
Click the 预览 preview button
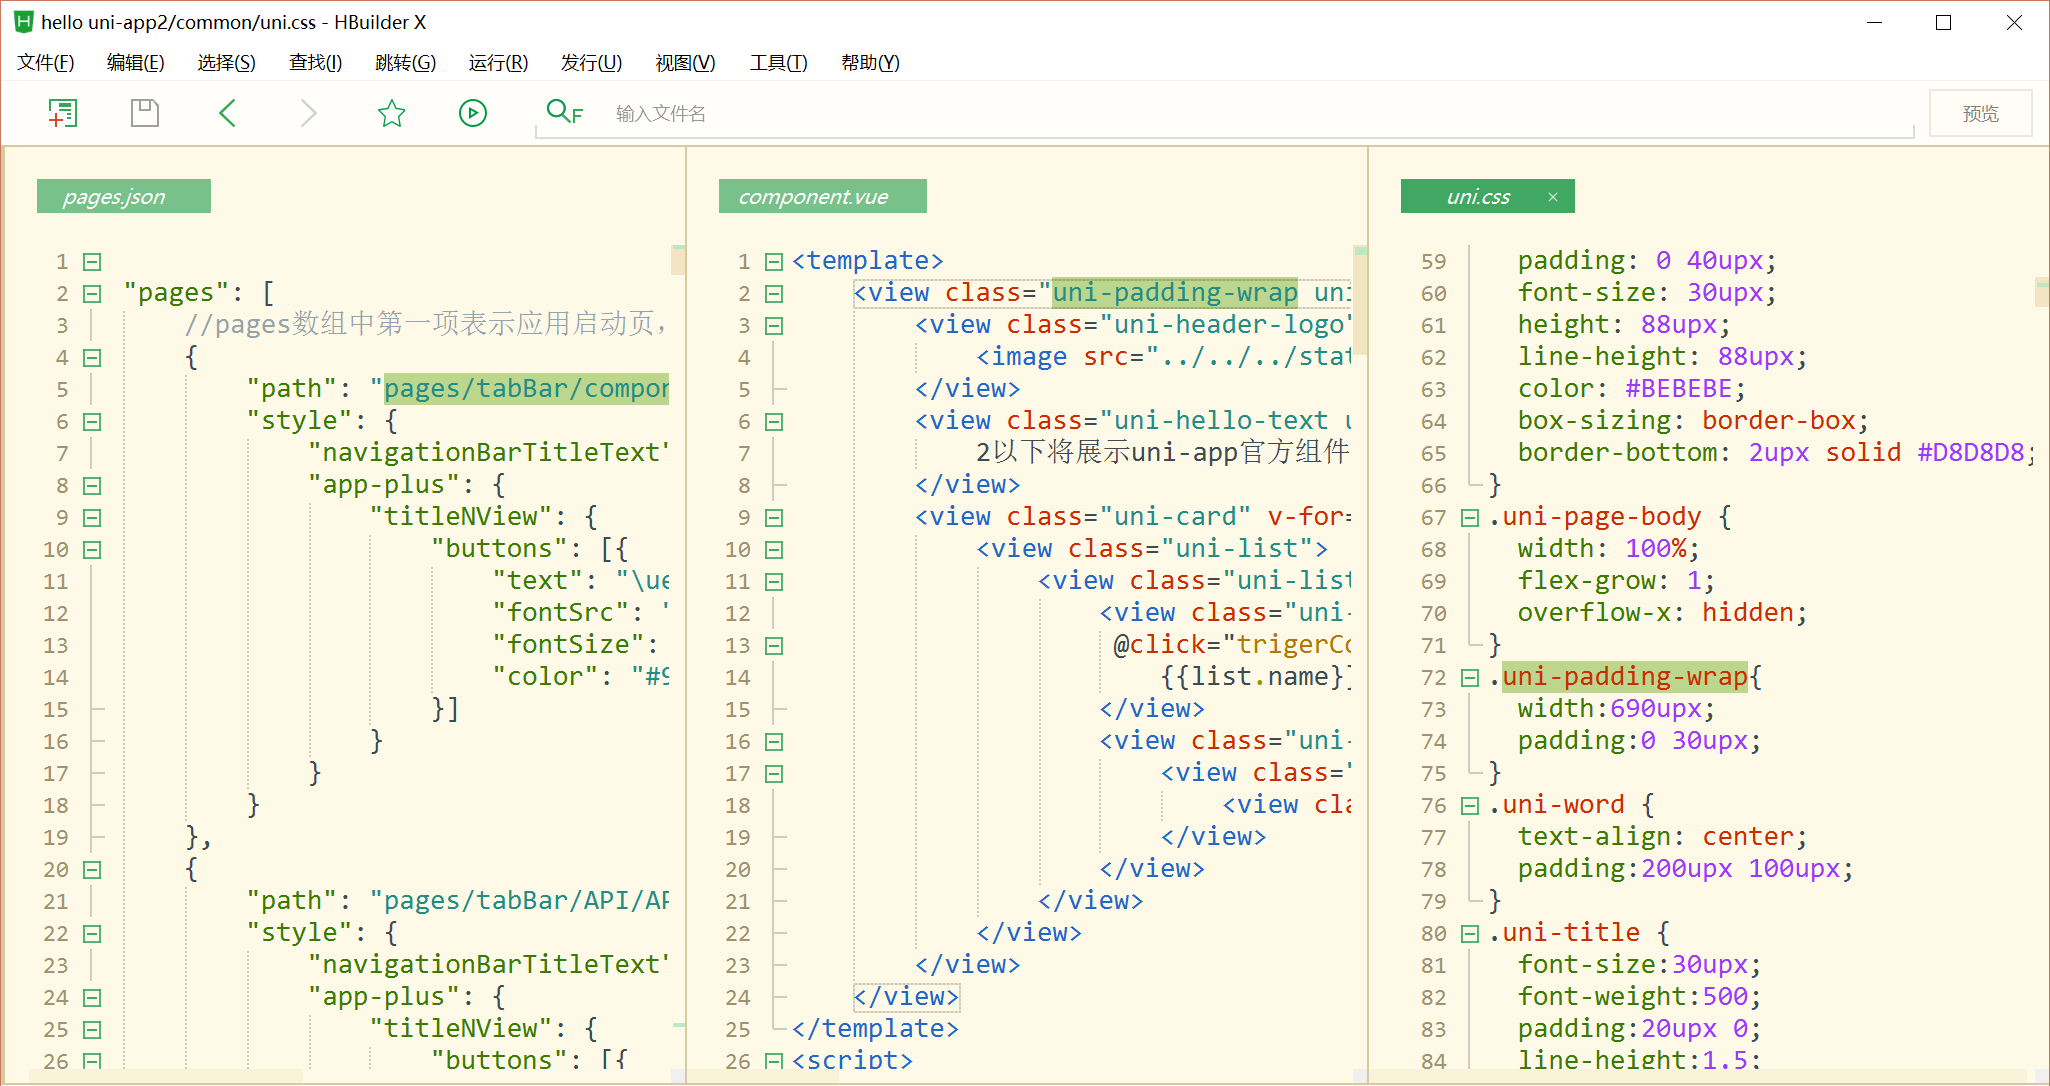click(x=1980, y=113)
